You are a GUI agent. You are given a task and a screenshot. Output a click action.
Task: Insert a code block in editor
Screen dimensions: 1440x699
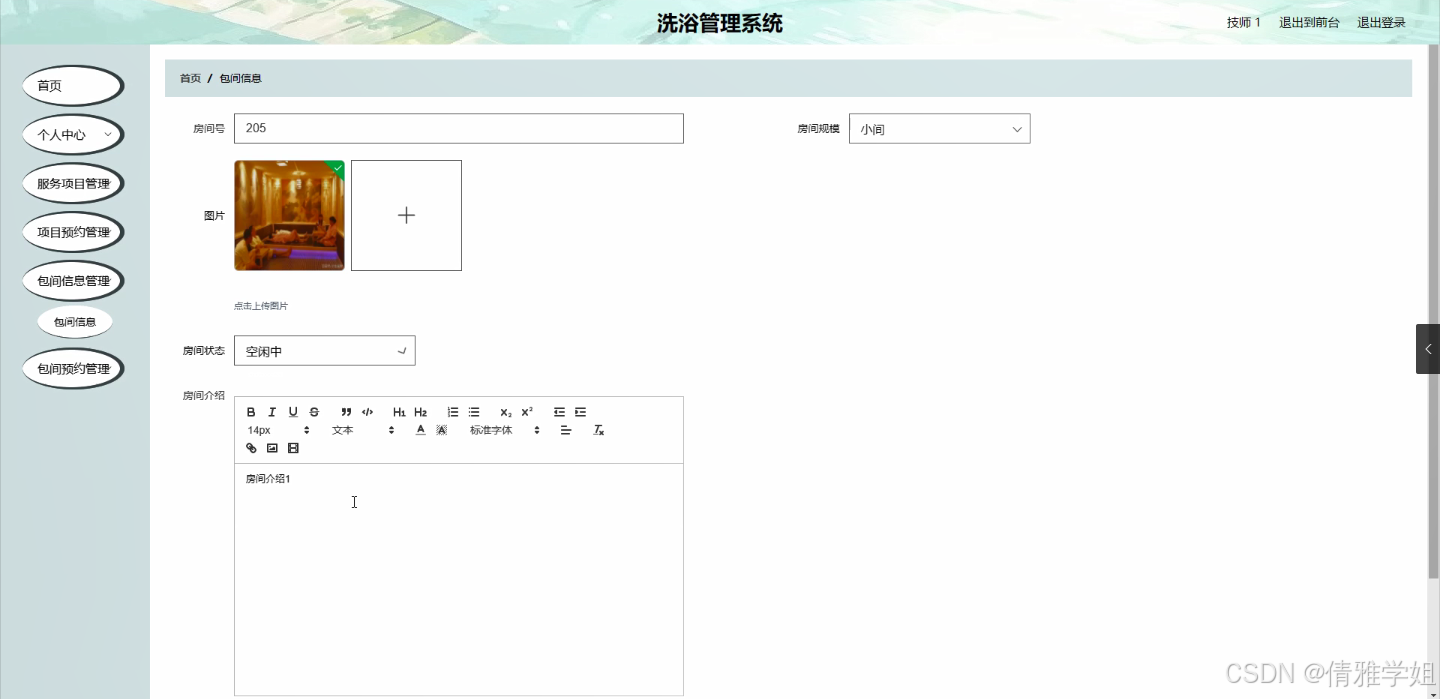coord(367,412)
